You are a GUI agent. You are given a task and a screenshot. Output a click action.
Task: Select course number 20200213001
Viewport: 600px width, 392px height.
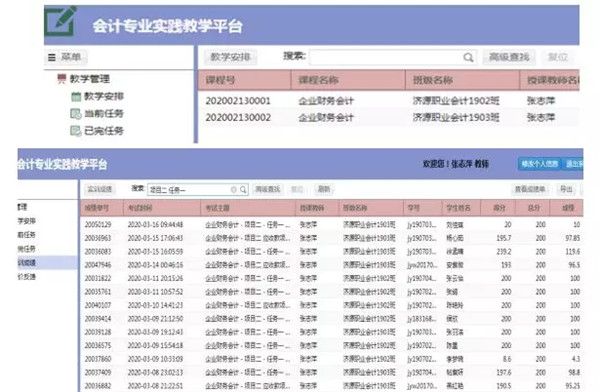[238, 101]
